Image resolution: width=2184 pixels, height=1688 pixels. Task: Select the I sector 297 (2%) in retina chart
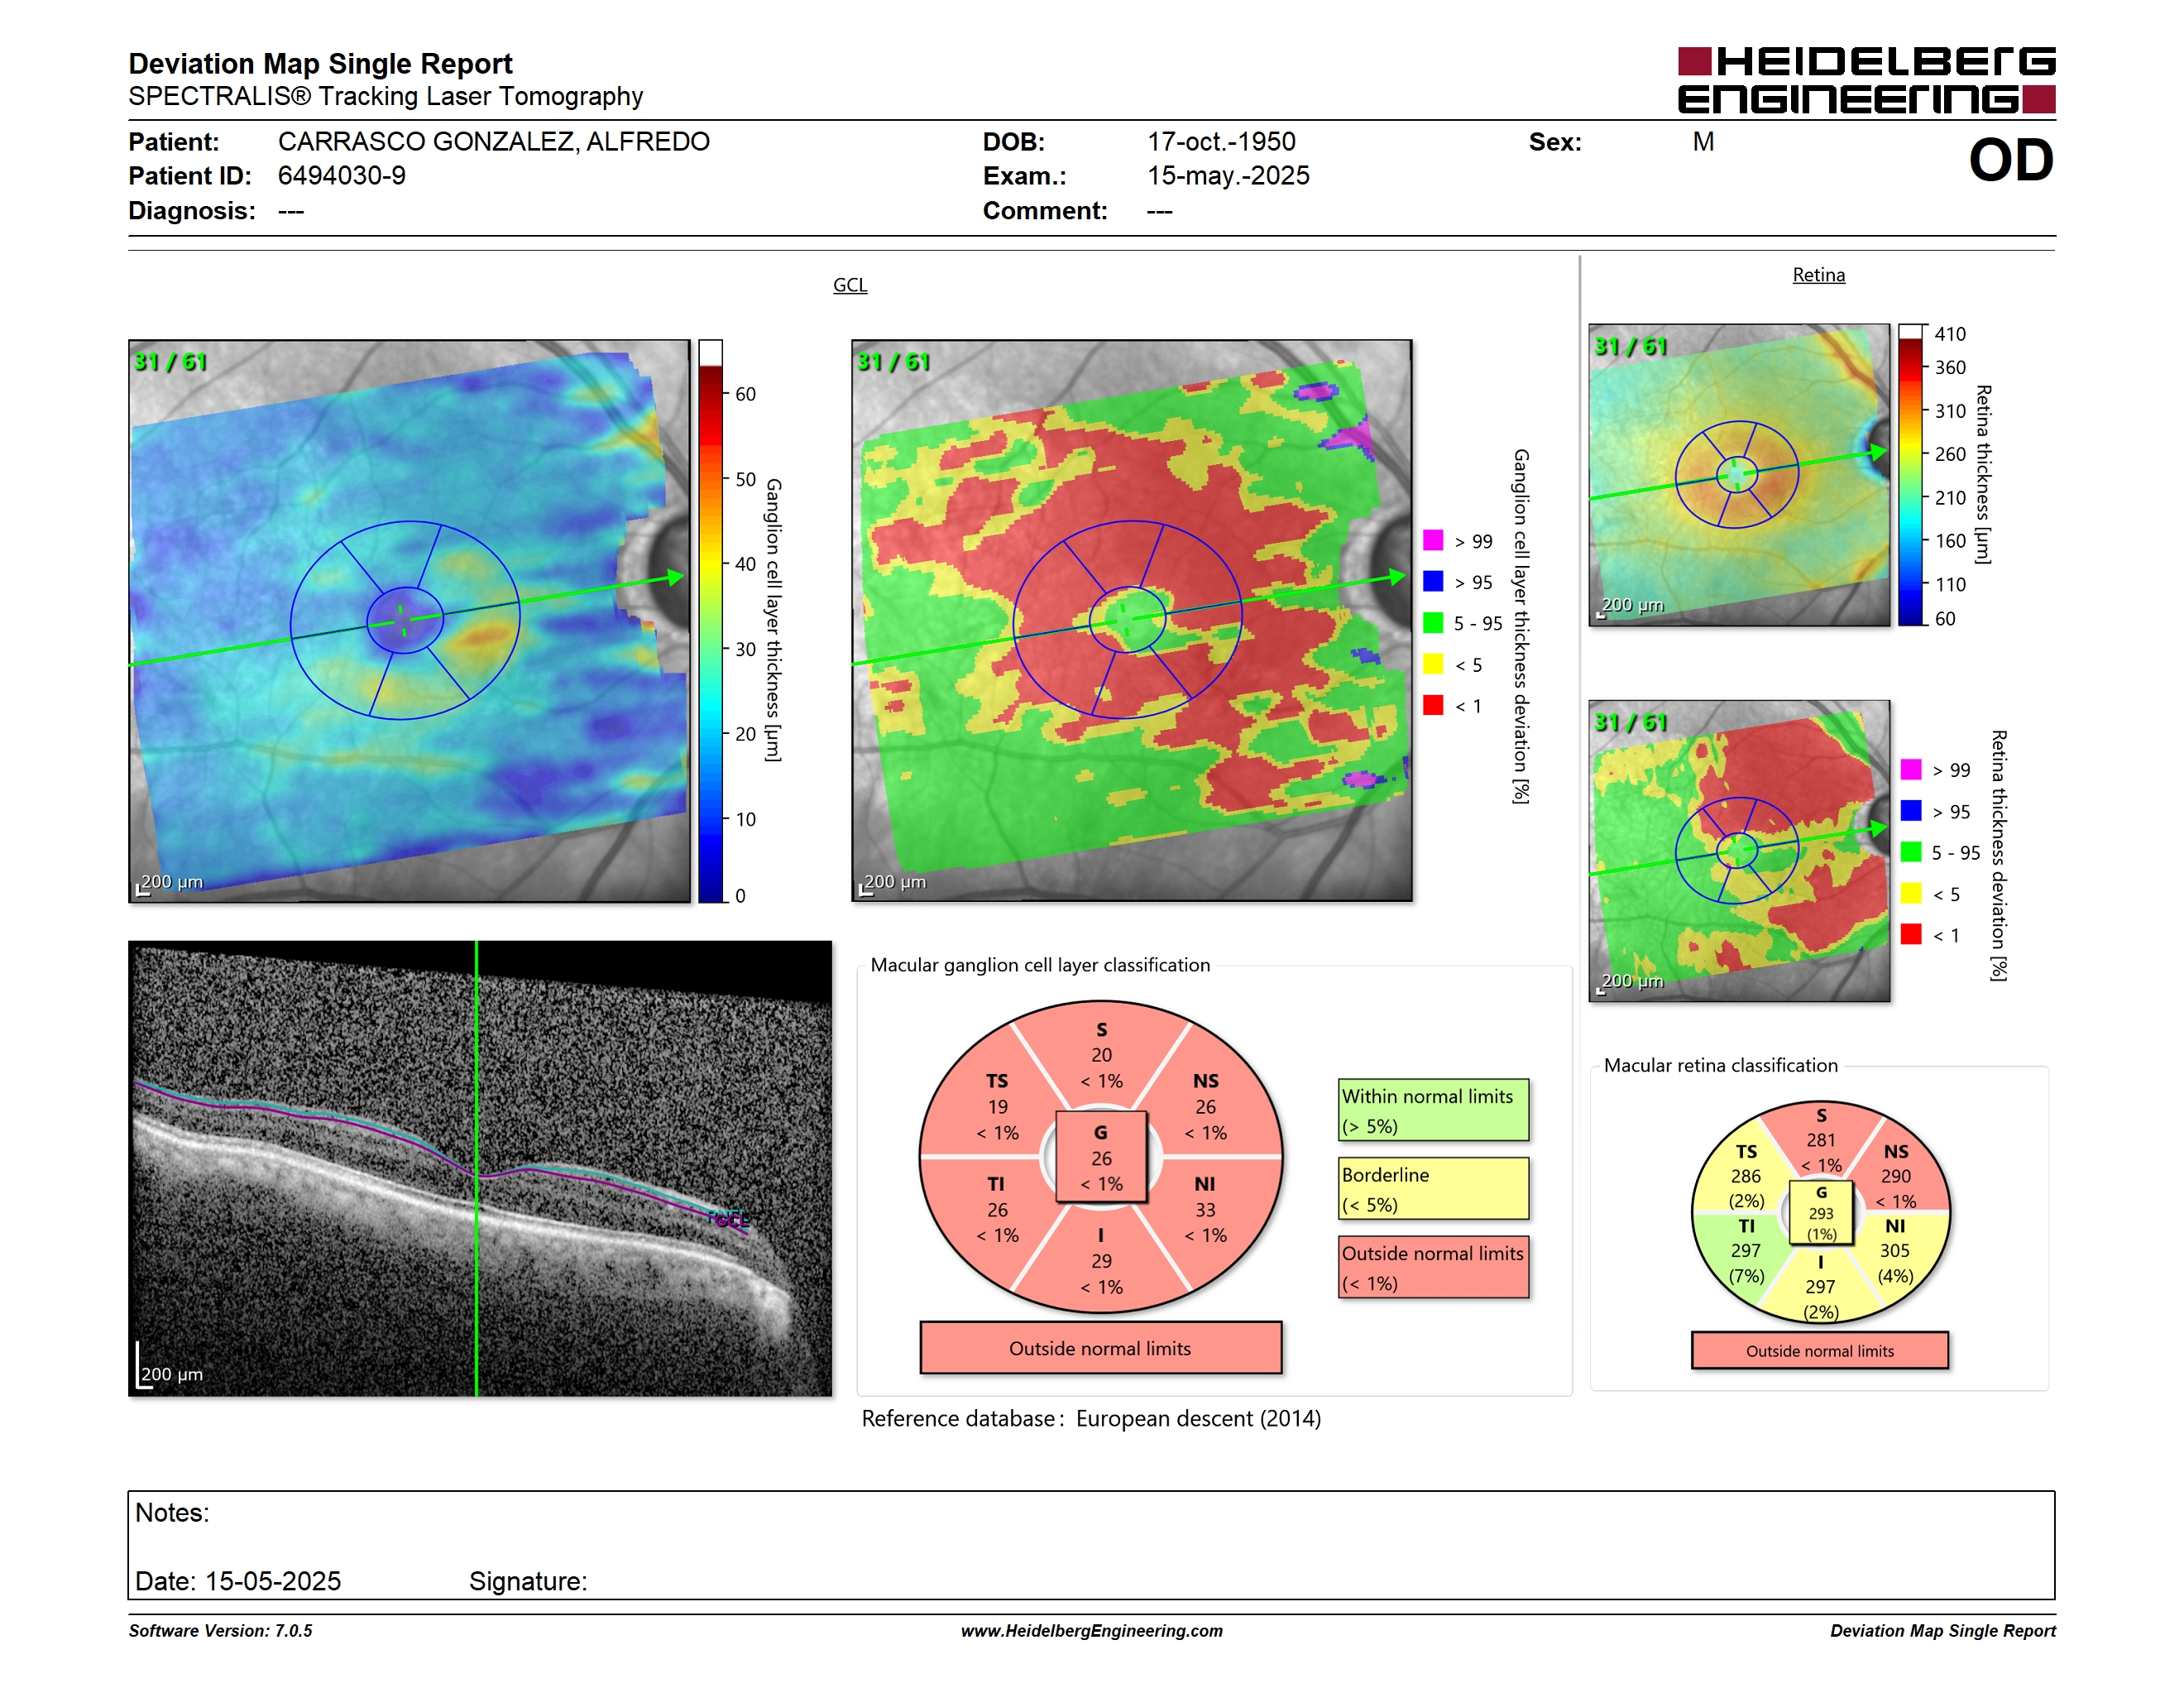(1821, 1287)
